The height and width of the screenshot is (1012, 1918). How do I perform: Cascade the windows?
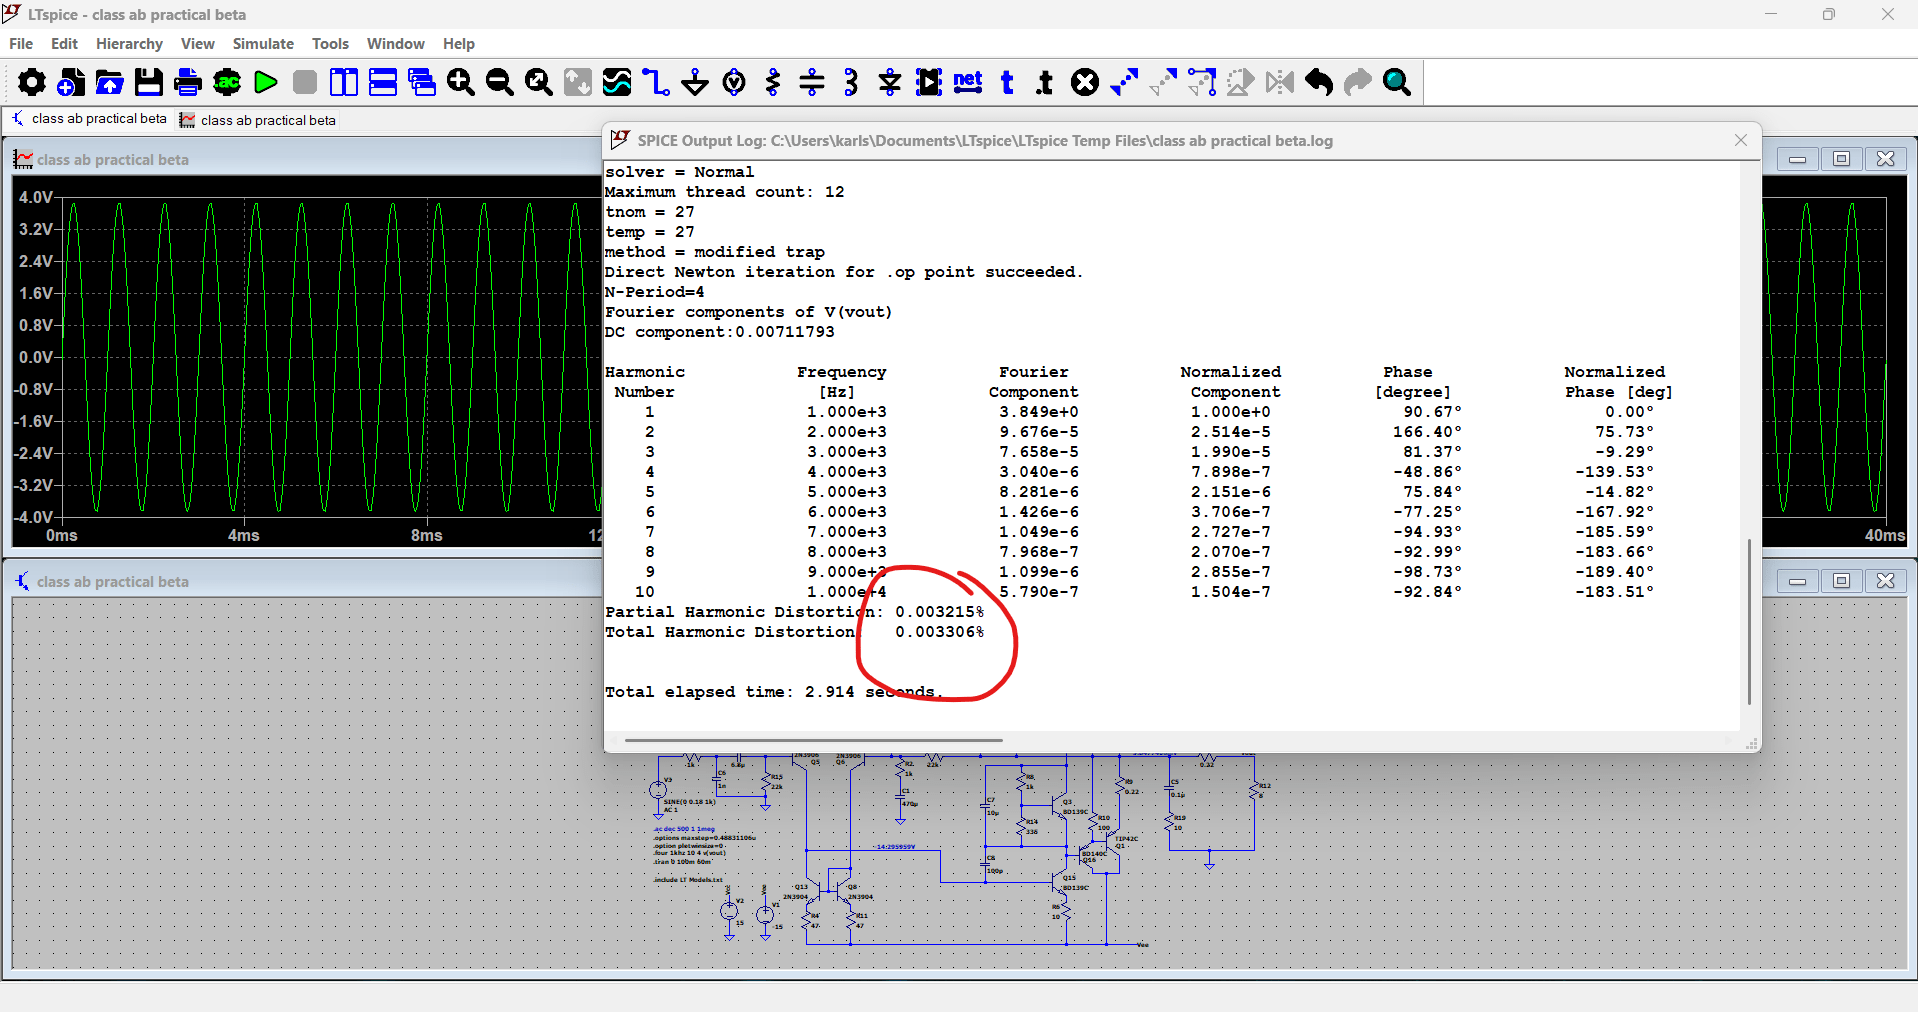point(422,82)
